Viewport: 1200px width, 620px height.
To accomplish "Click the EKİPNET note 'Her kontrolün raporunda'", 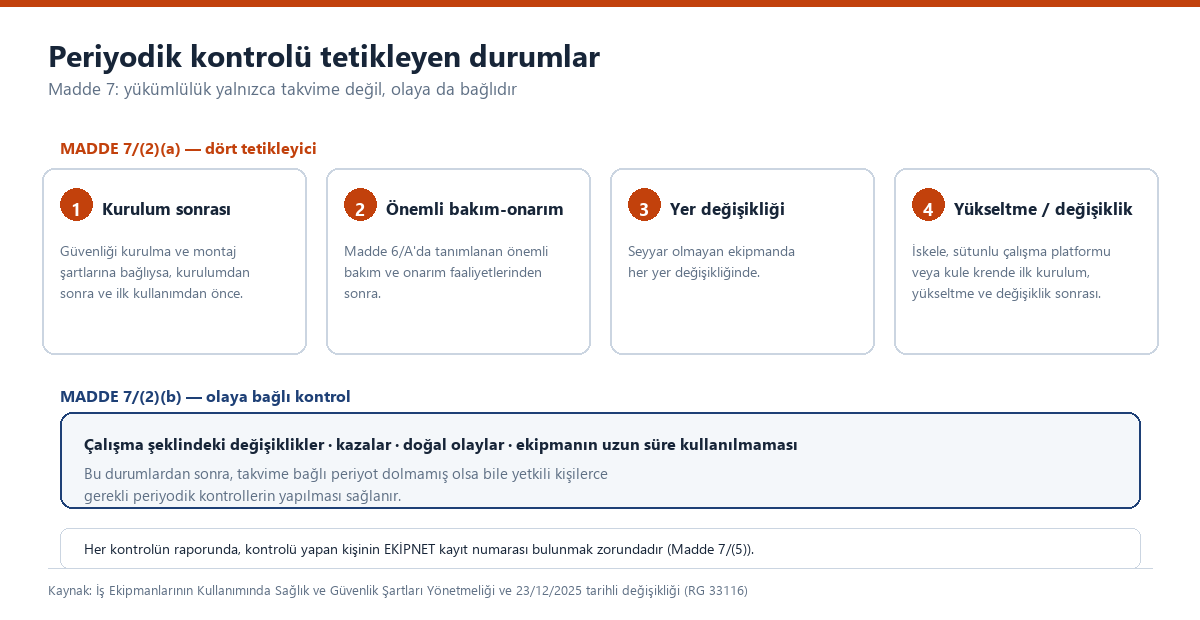I will [419, 549].
